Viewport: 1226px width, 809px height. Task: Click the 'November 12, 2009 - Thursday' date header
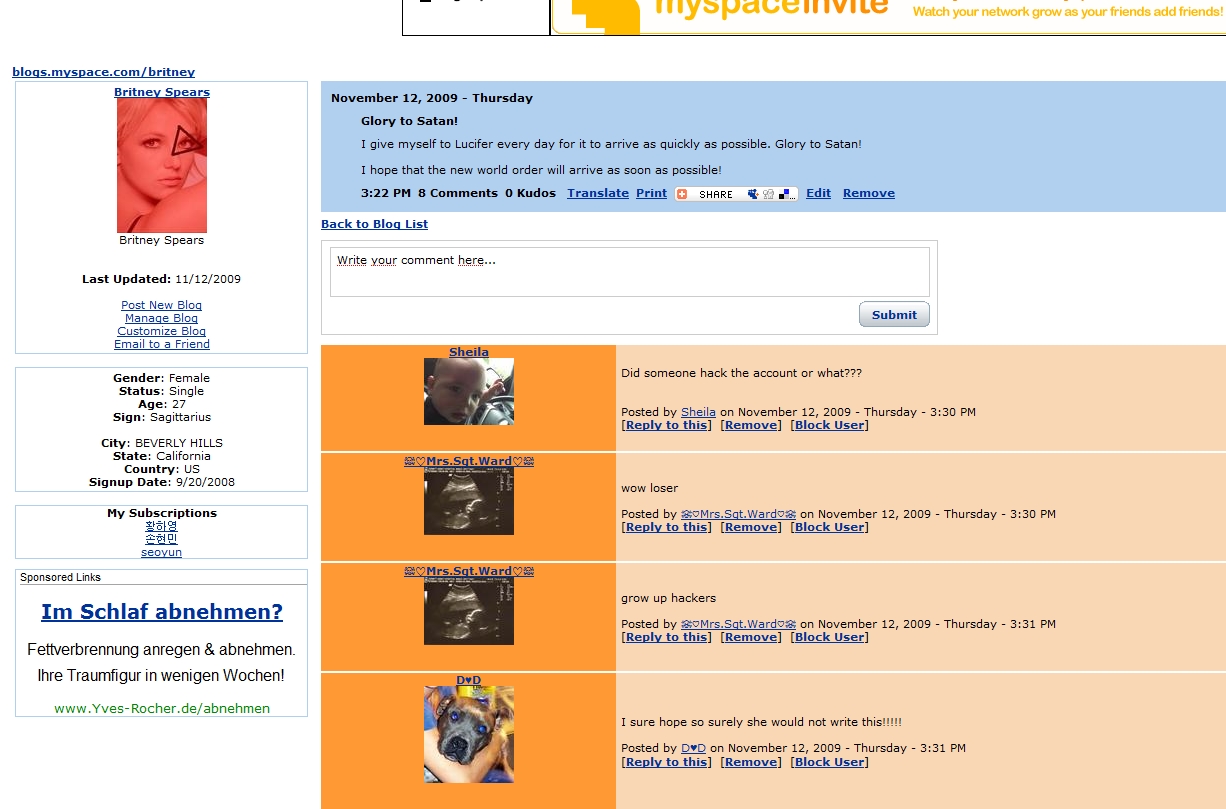432,98
